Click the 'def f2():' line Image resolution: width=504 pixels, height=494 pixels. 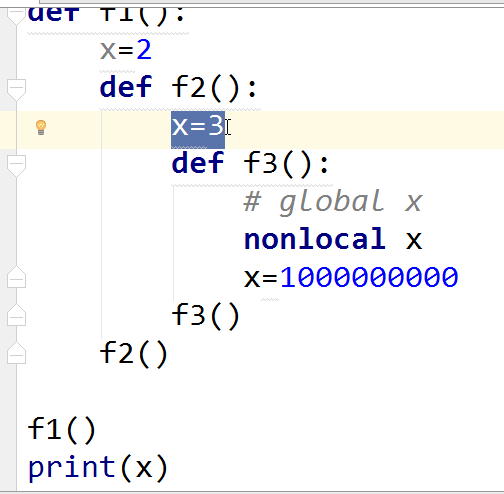(178, 88)
